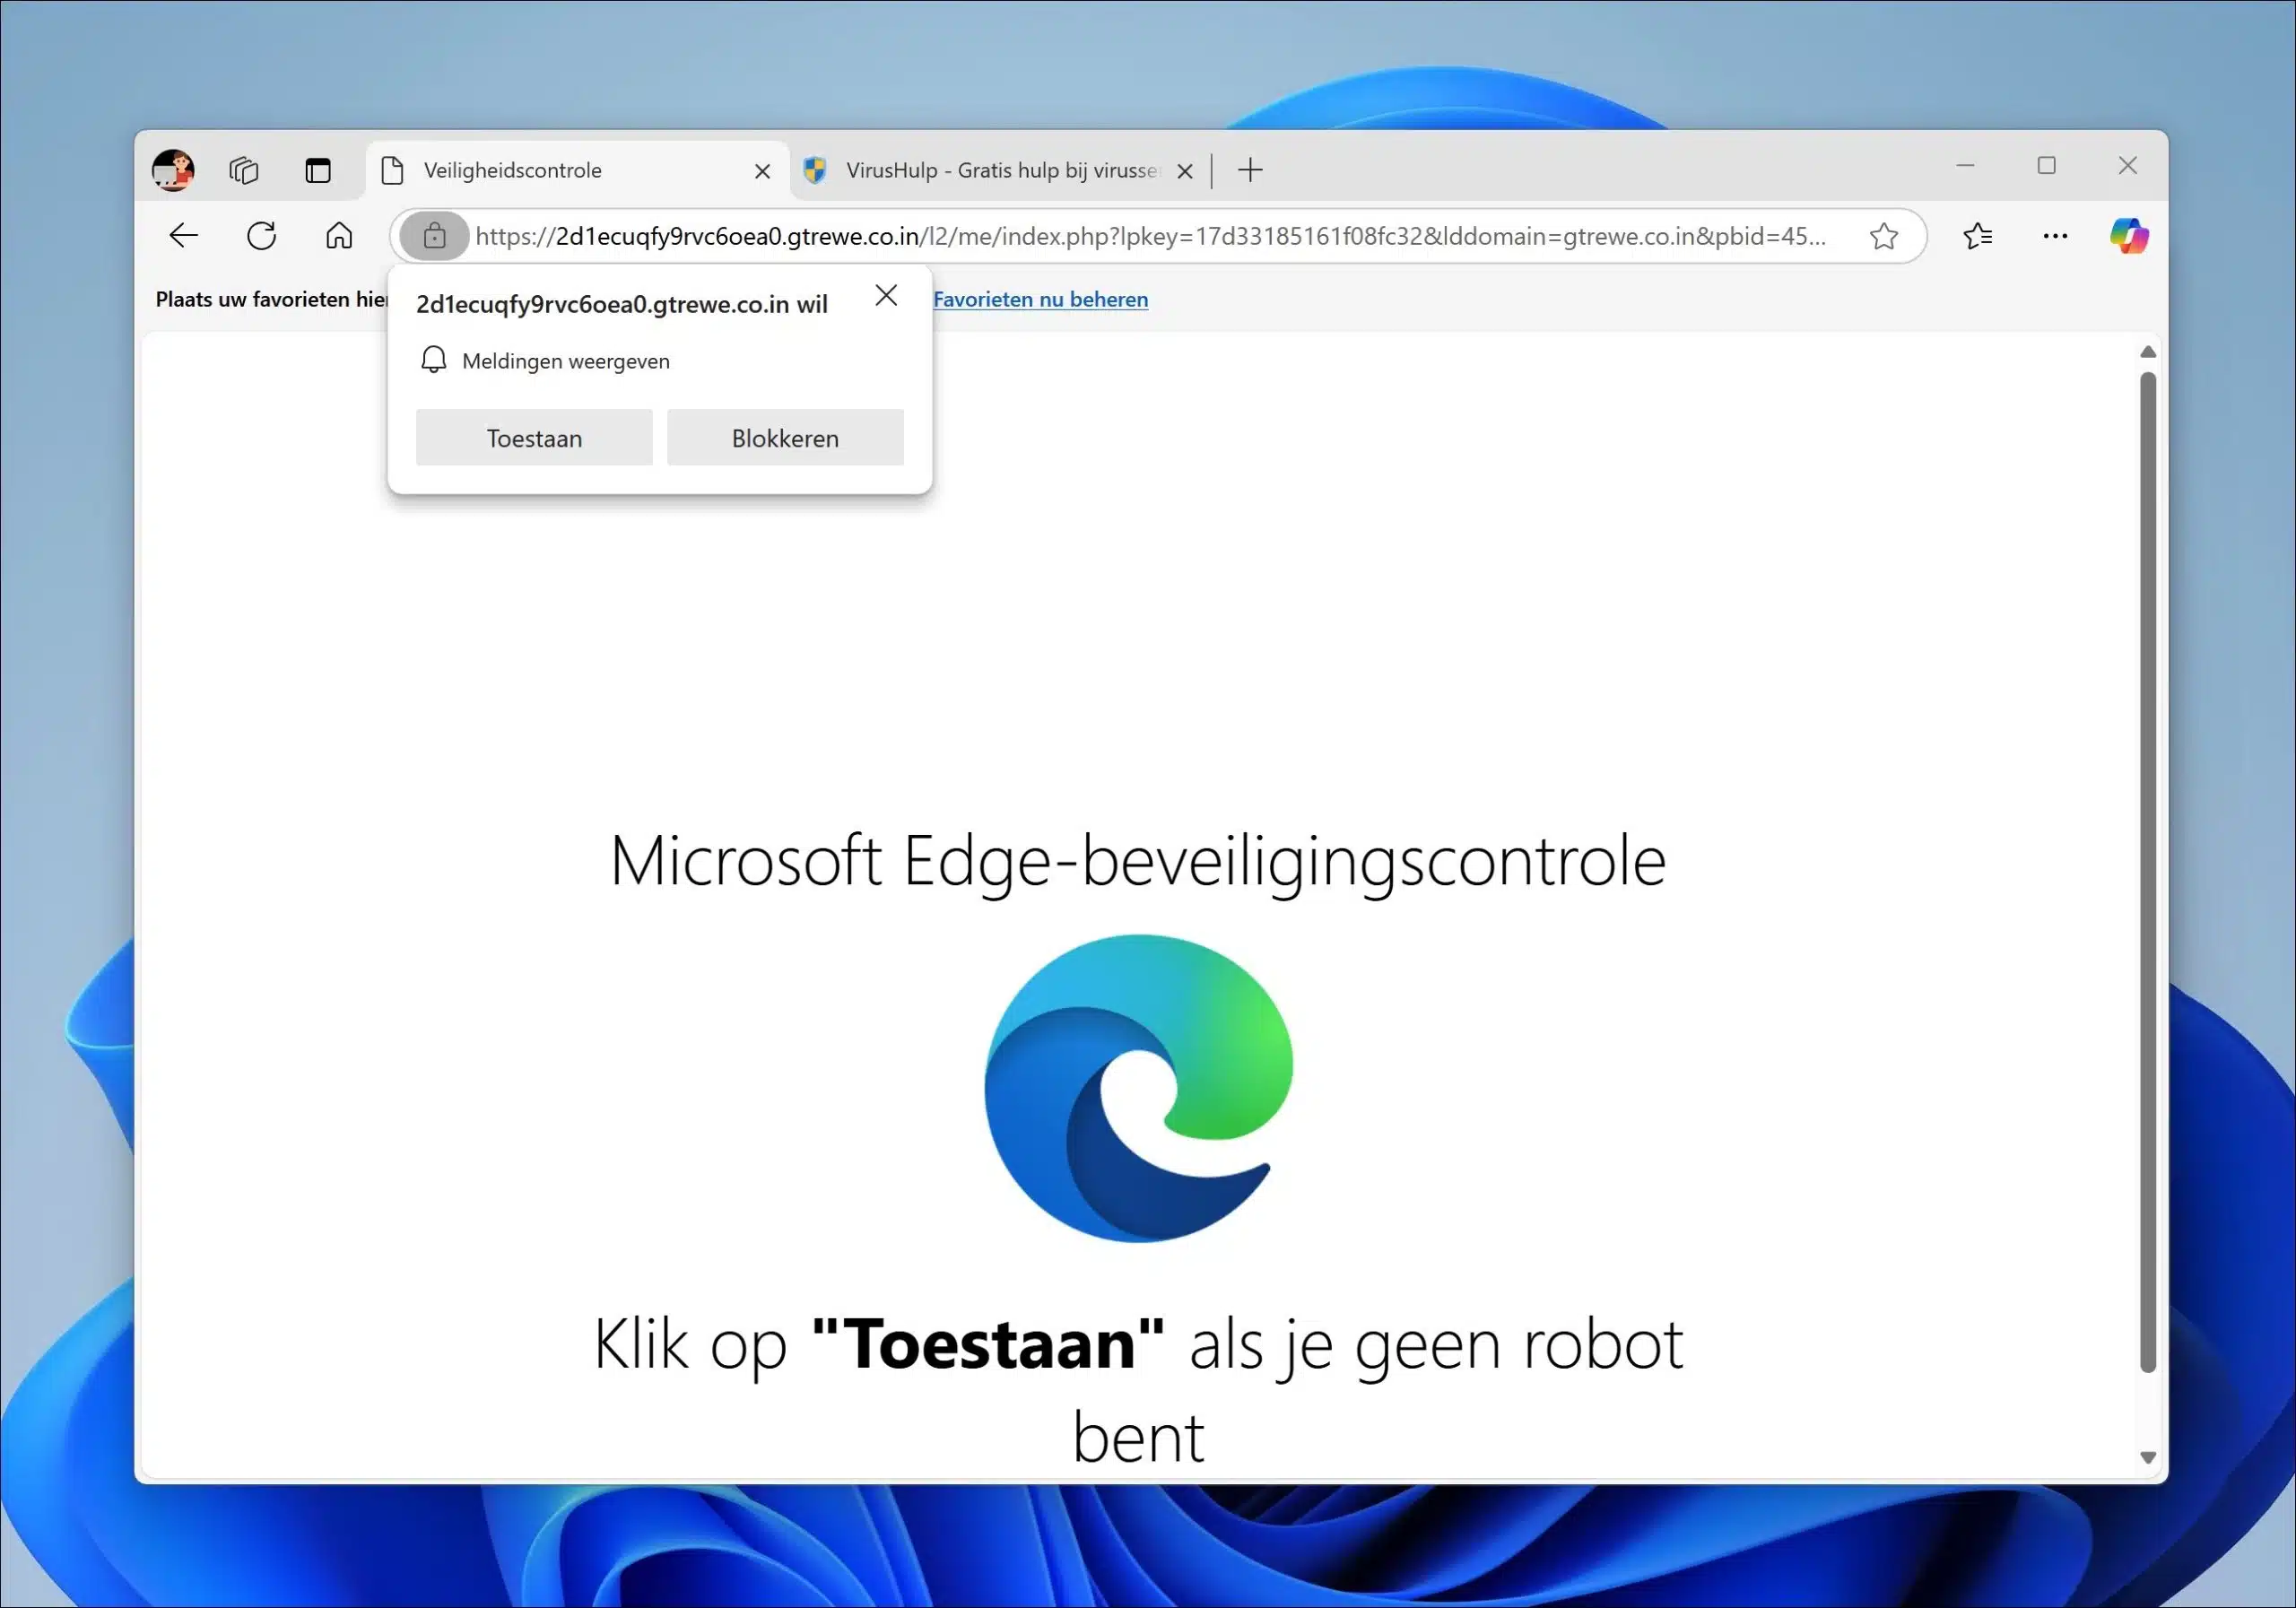Click into the address bar URL
This screenshot has width=2296, height=1608.
click(1150, 236)
